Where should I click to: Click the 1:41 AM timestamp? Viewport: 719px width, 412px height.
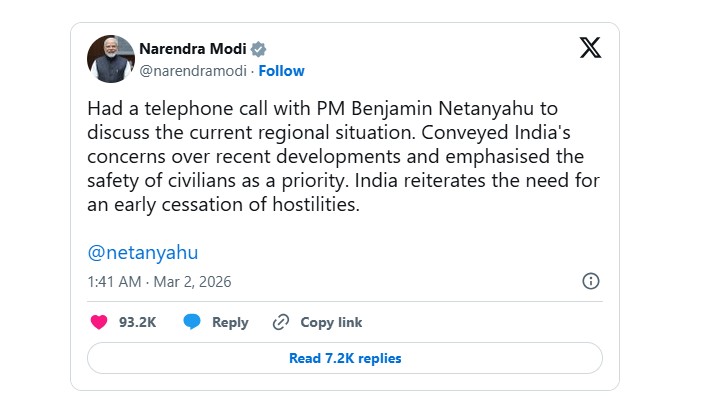114,282
